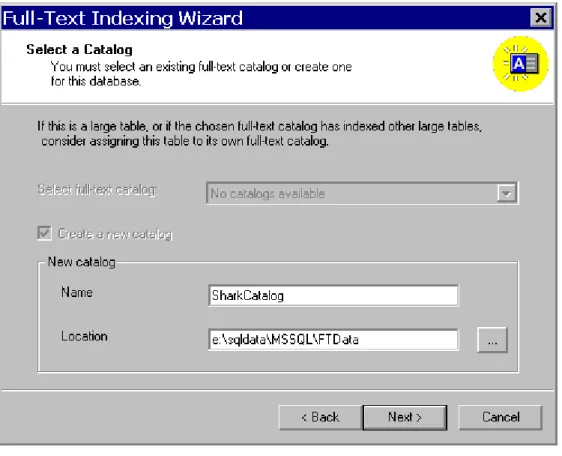Open the browse ellipsis button for Location
The width and height of the screenshot is (562, 456).
click(x=492, y=339)
